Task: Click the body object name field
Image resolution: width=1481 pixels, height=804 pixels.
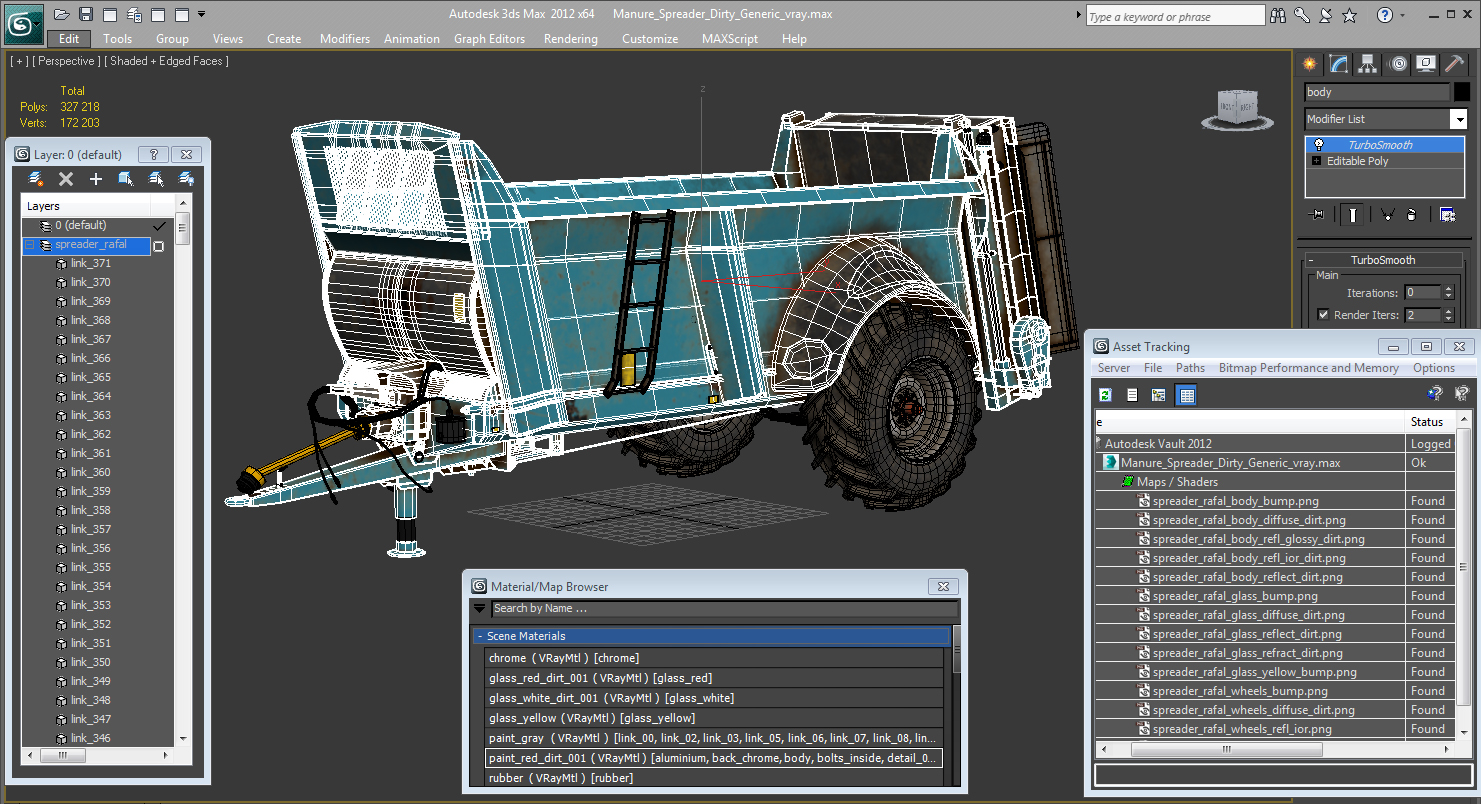Action: [x=1377, y=92]
